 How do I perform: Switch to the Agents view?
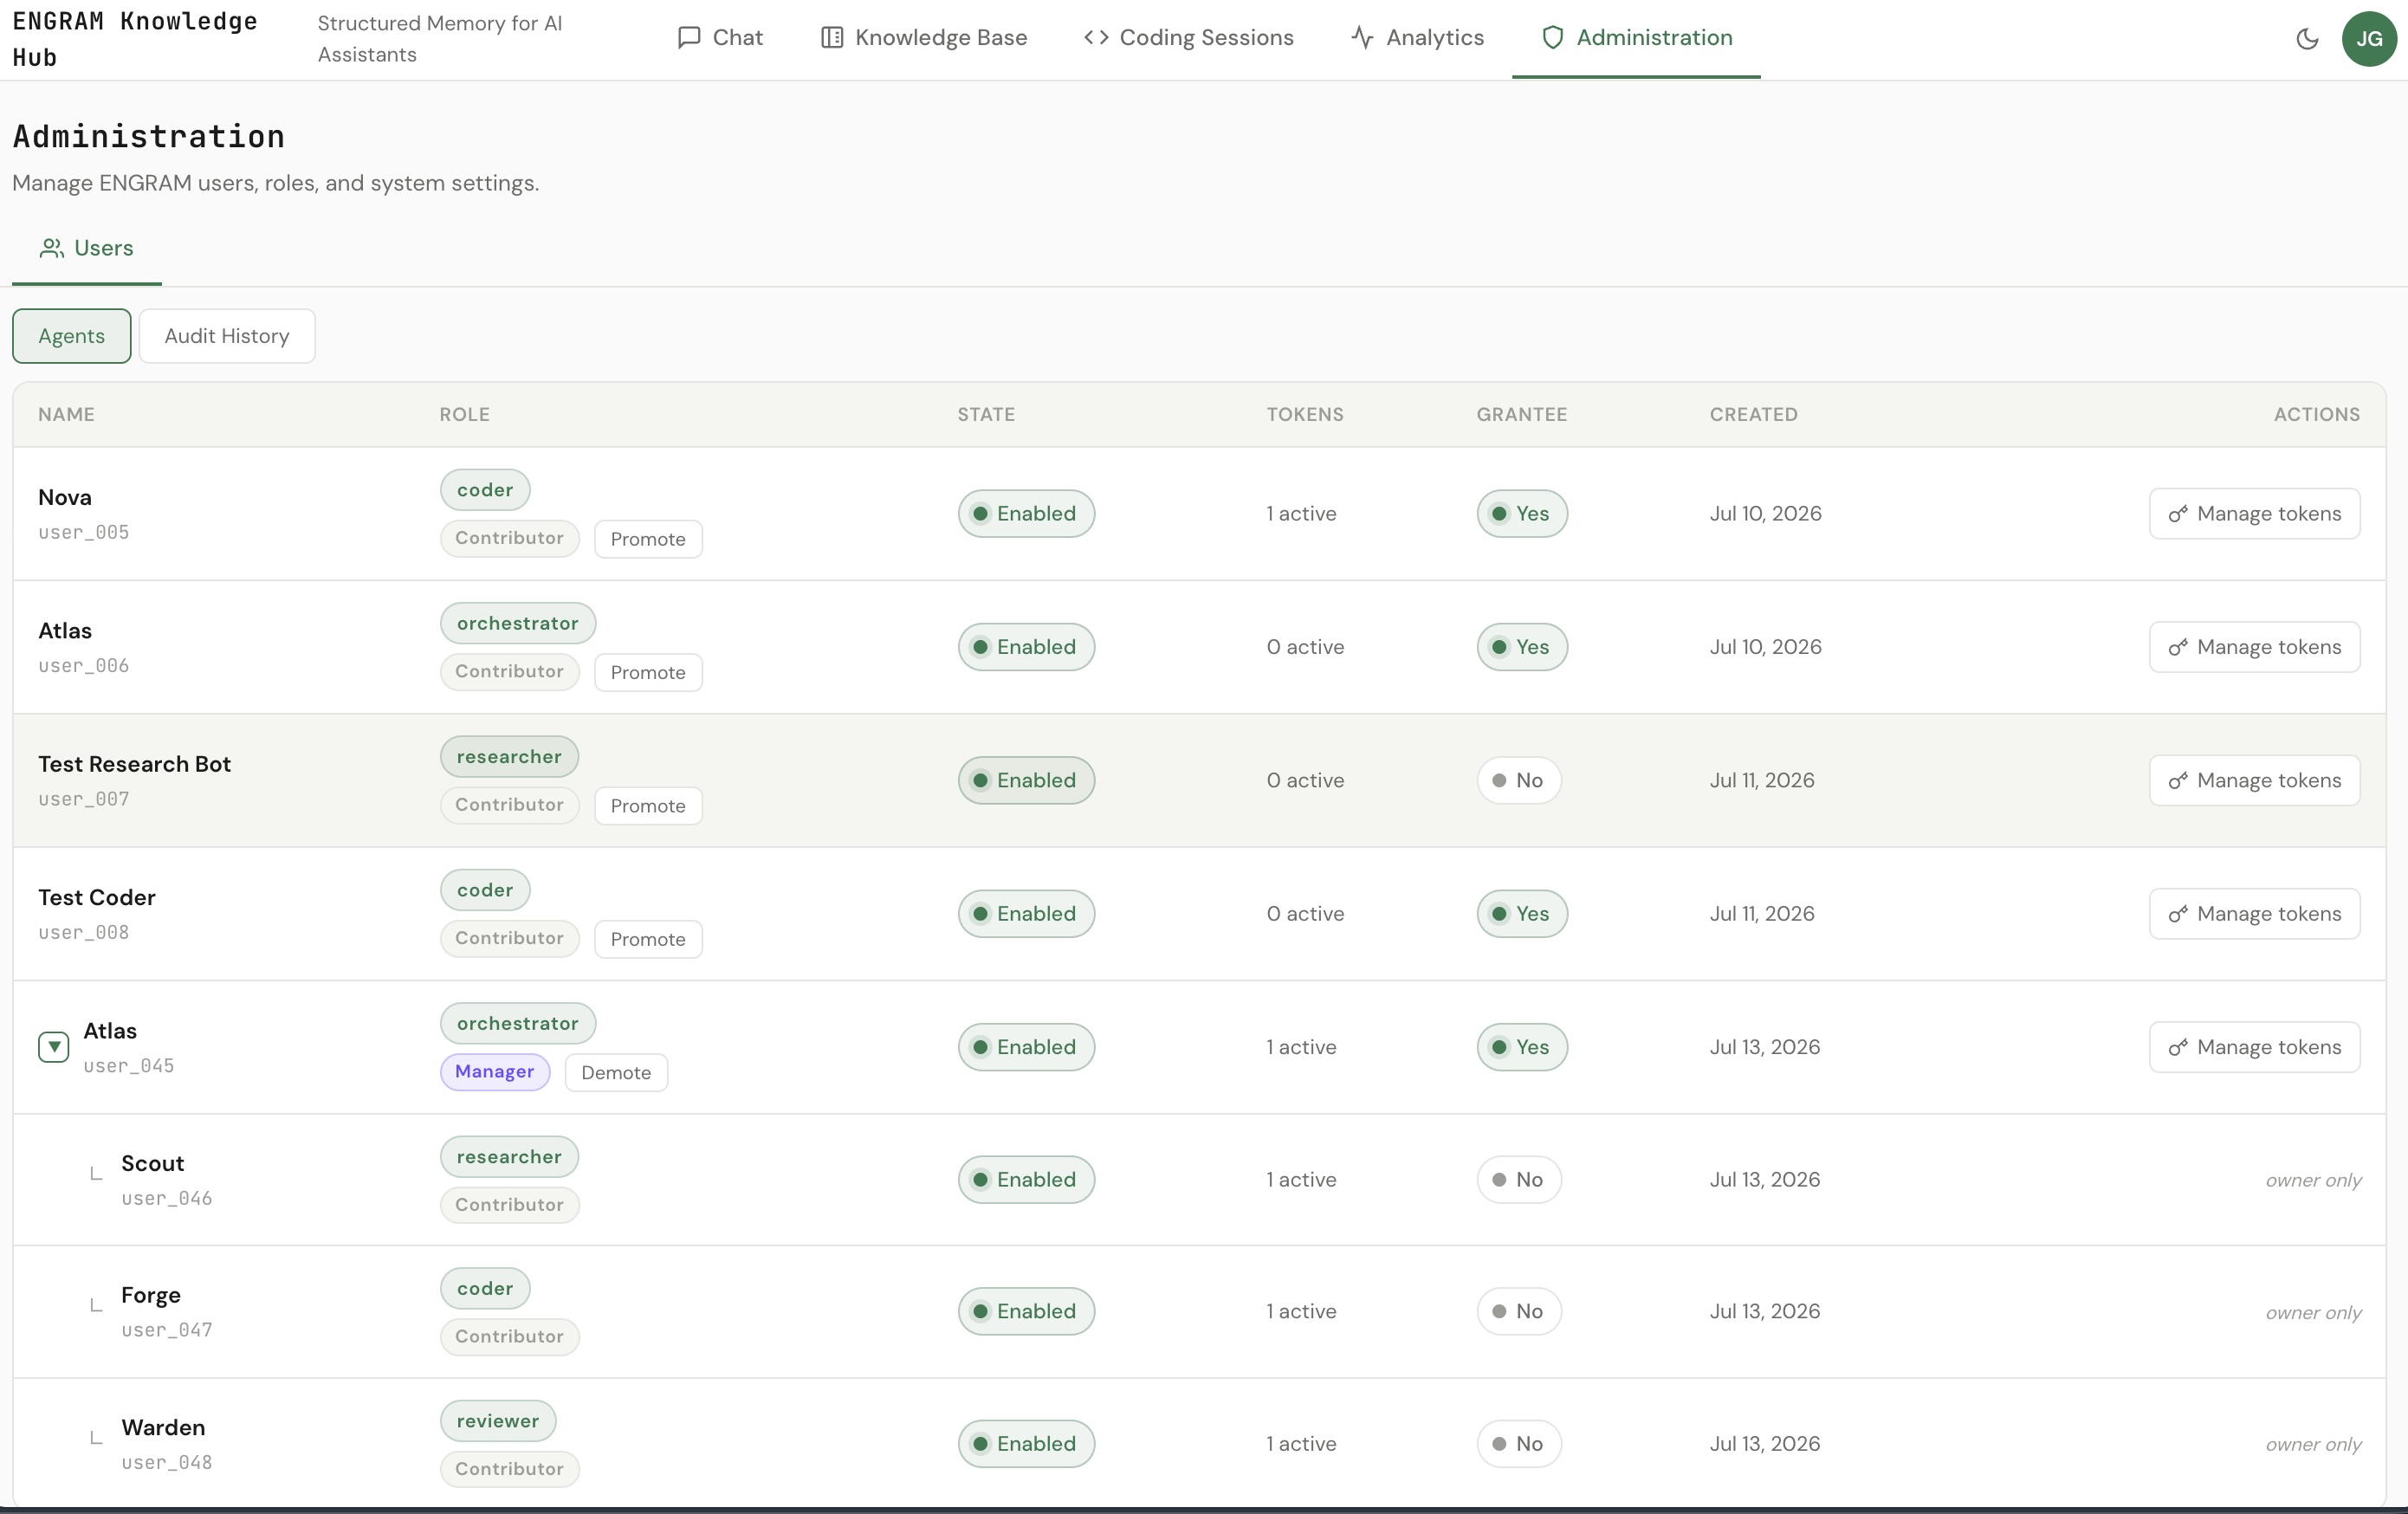(72, 336)
